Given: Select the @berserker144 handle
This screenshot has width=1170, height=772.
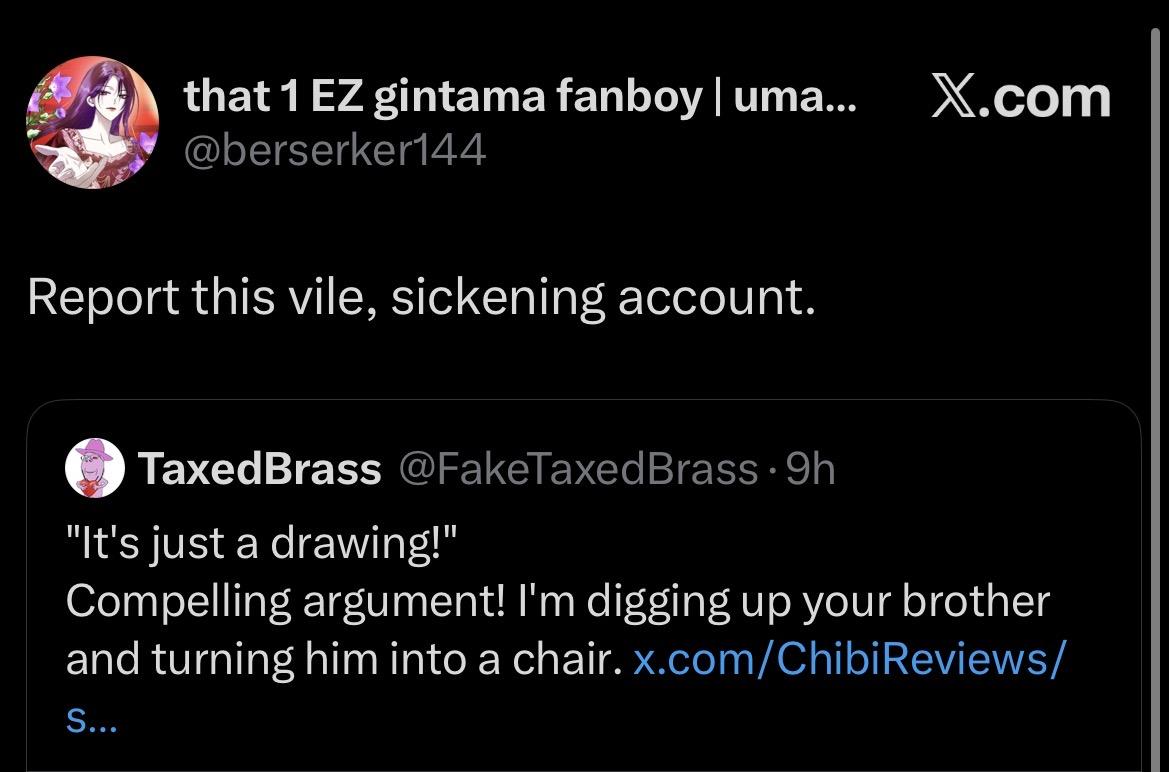Looking at the screenshot, I should click(335, 151).
